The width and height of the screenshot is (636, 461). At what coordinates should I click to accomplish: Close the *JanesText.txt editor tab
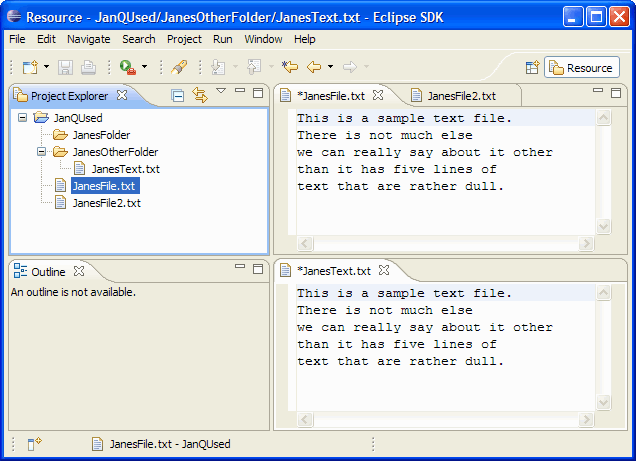click(x=384, y=270)
